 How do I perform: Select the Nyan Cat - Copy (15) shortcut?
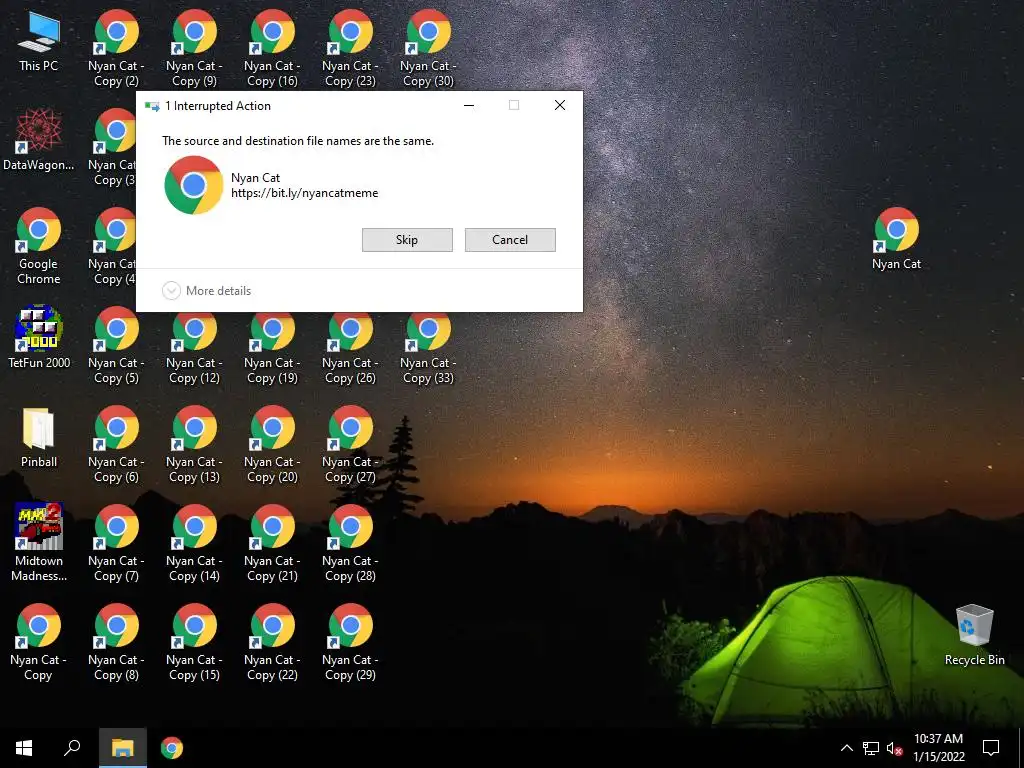[x=194, y=643]
